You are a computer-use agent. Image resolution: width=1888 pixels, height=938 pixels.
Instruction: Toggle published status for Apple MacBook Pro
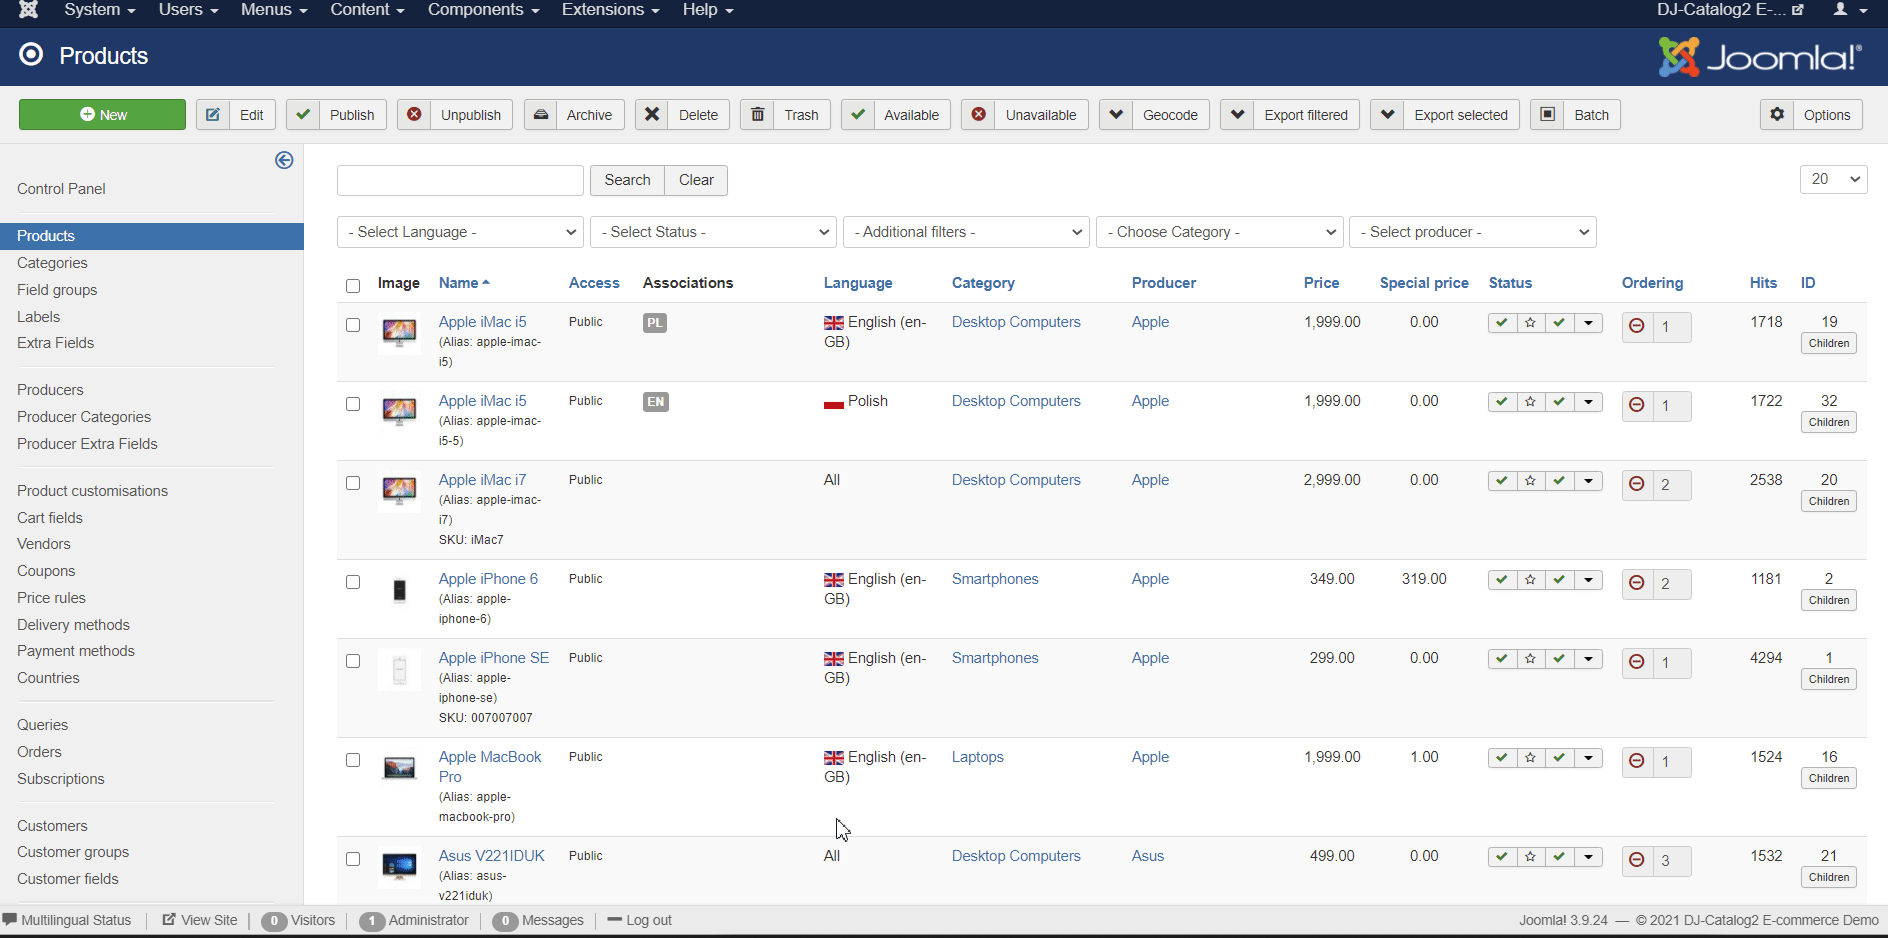(x=1502, y=758)
